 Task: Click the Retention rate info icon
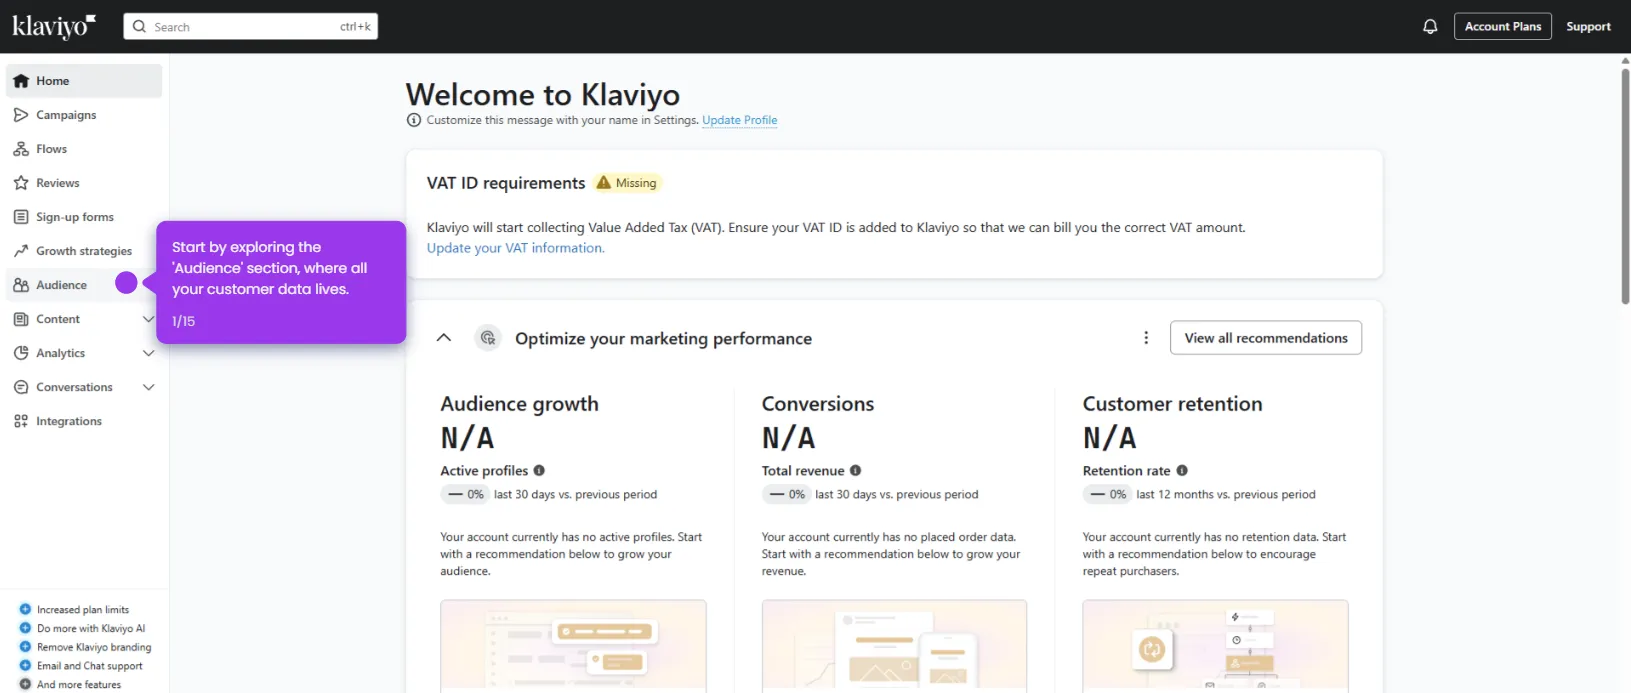[x=1182, y=471]
